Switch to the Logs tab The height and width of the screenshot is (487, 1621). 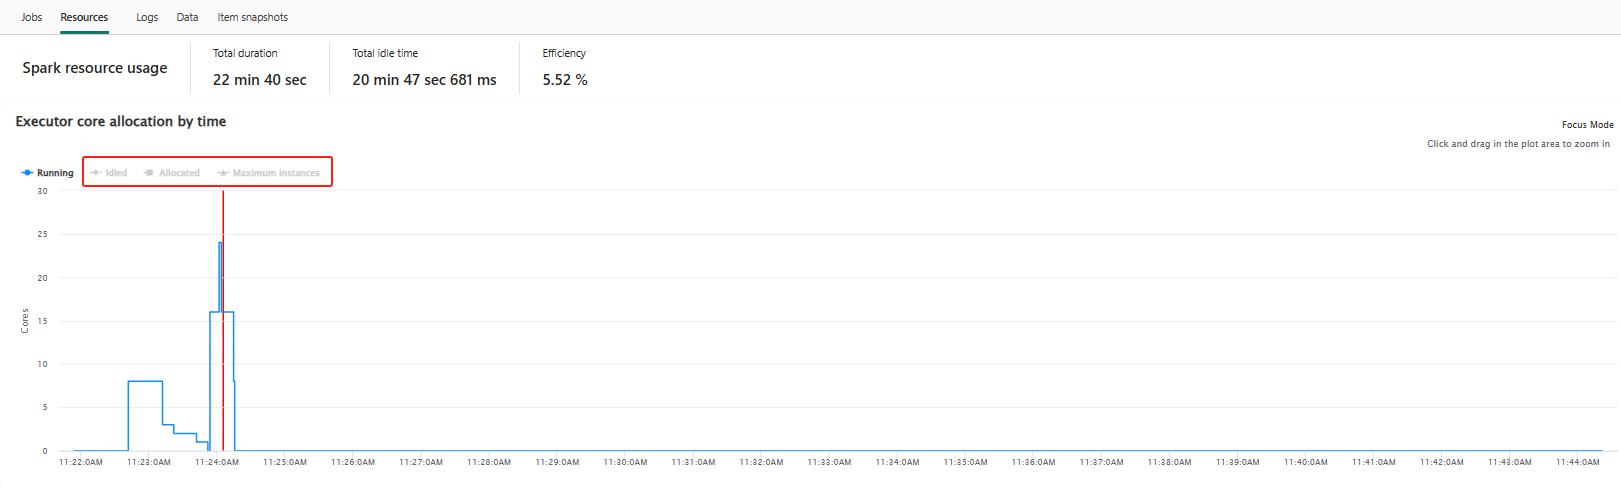click(x=147, y=17)
